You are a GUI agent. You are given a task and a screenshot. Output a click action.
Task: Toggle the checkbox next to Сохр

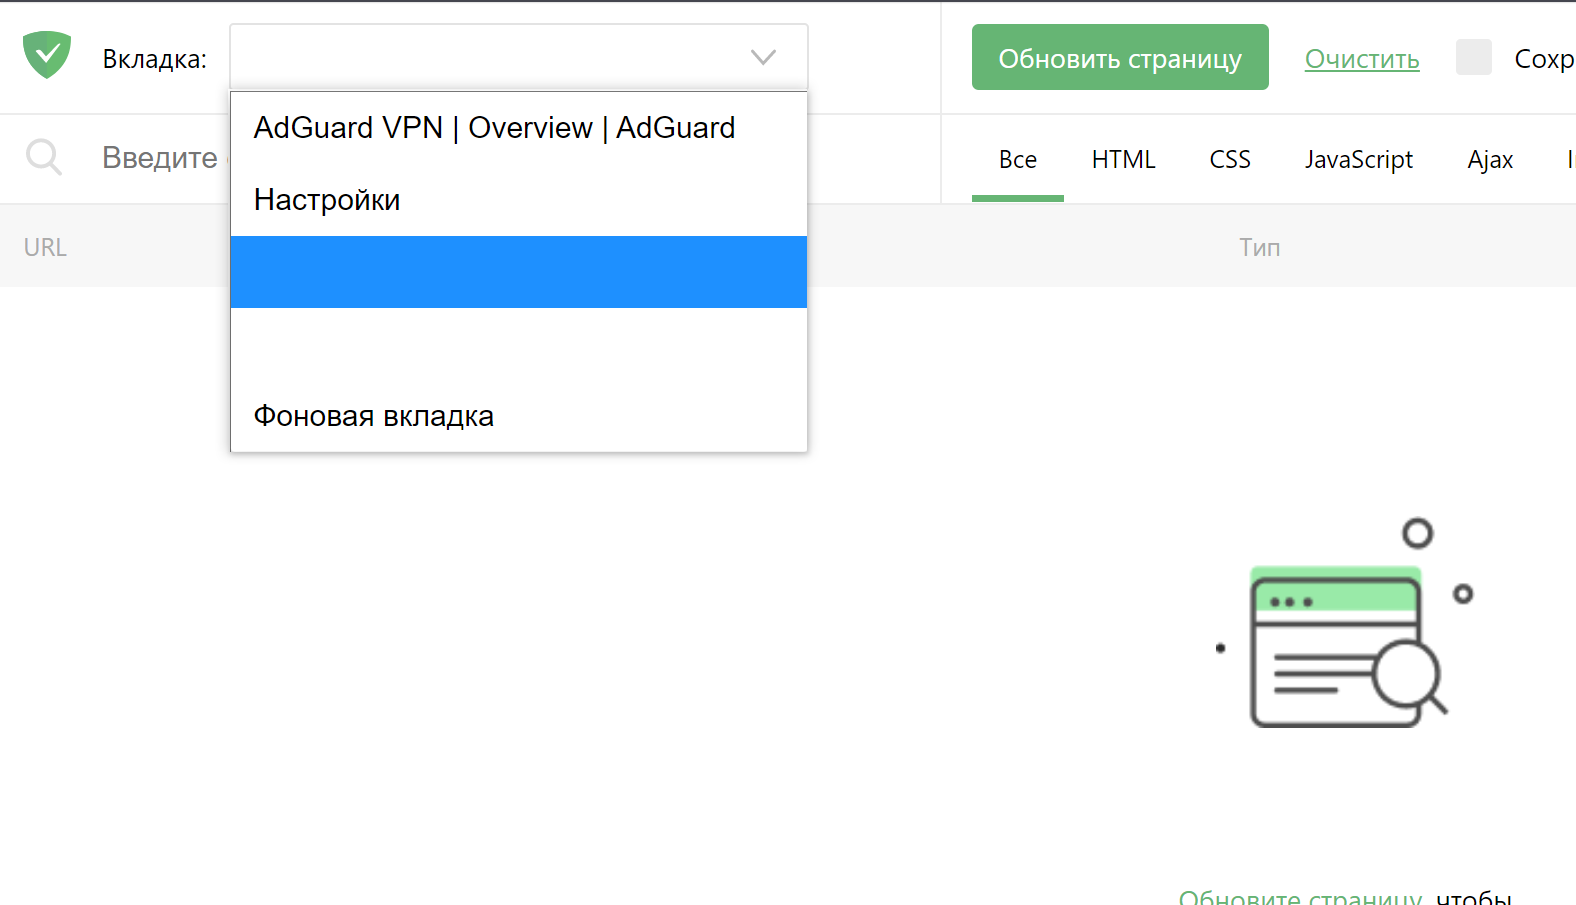pos(1474,57)
